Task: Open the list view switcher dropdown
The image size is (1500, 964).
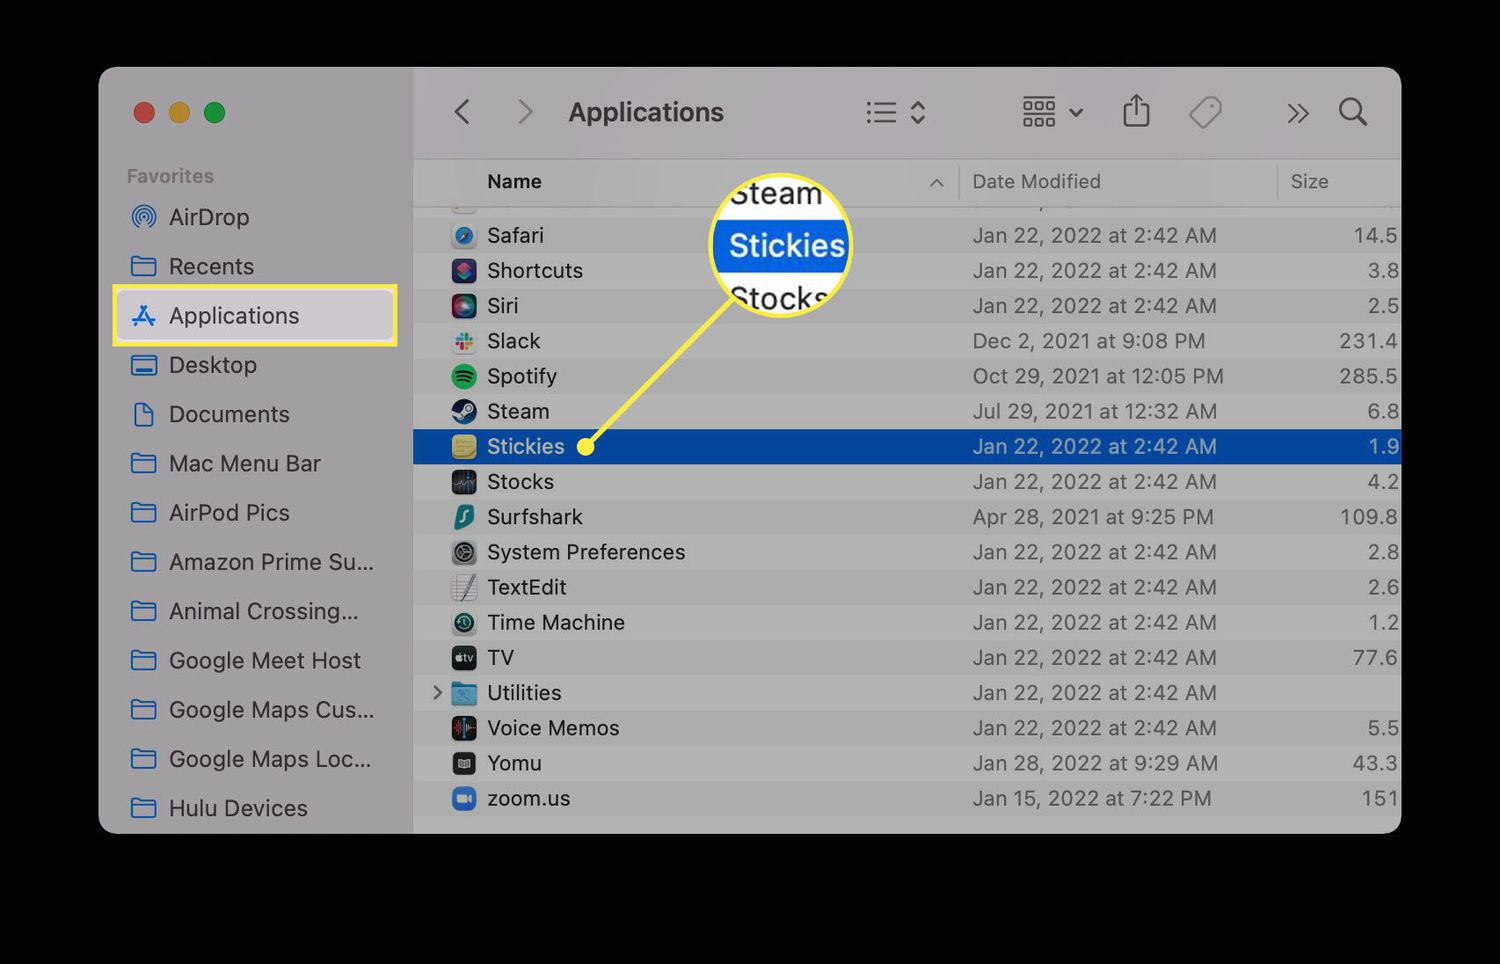Action: tap(895, 112)
